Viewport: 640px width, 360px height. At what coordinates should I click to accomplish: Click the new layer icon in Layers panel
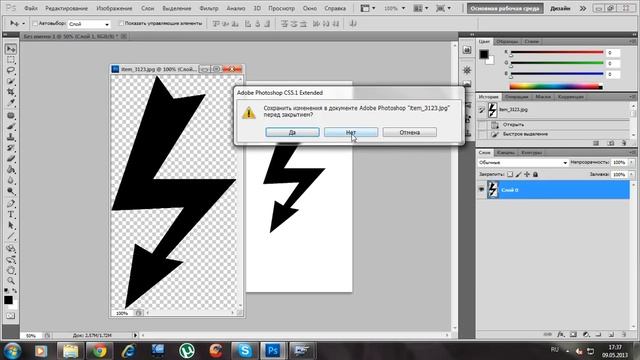click(x=611, y=334)
